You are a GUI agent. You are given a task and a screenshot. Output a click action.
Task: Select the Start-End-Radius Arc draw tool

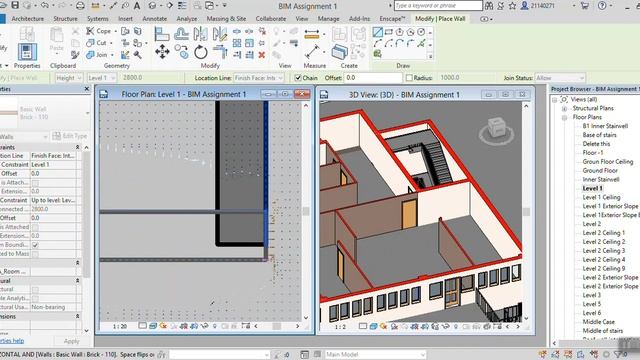point(378,43)
